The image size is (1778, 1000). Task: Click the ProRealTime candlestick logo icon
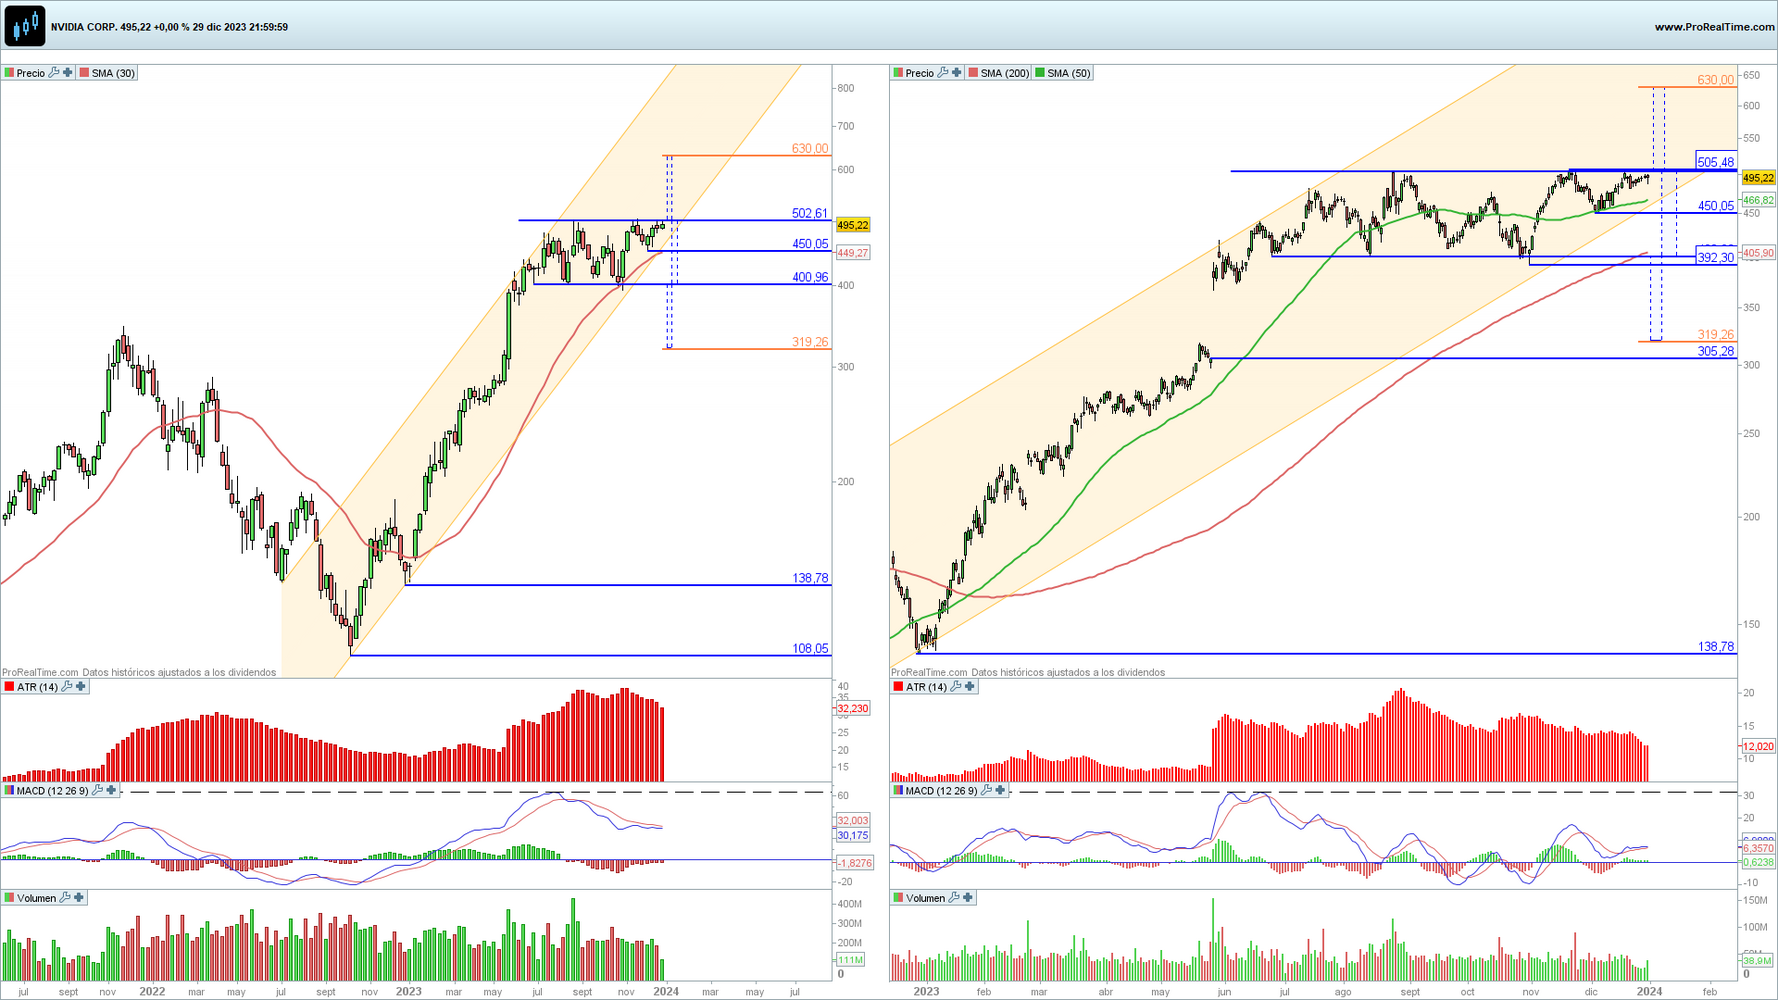[25, 26]
